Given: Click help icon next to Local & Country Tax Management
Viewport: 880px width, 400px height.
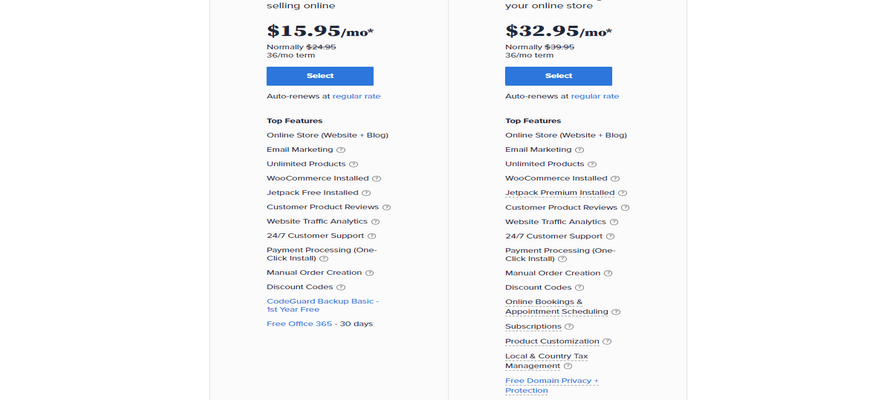Looking at the screenshot, I should (568, 366).
